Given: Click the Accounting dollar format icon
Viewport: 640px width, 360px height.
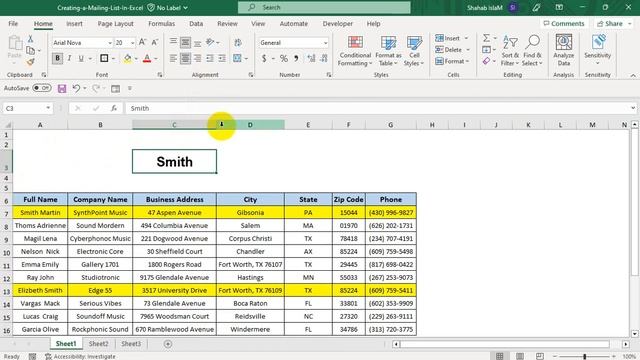Looking at the screenshot, I should tap(264, 59).
